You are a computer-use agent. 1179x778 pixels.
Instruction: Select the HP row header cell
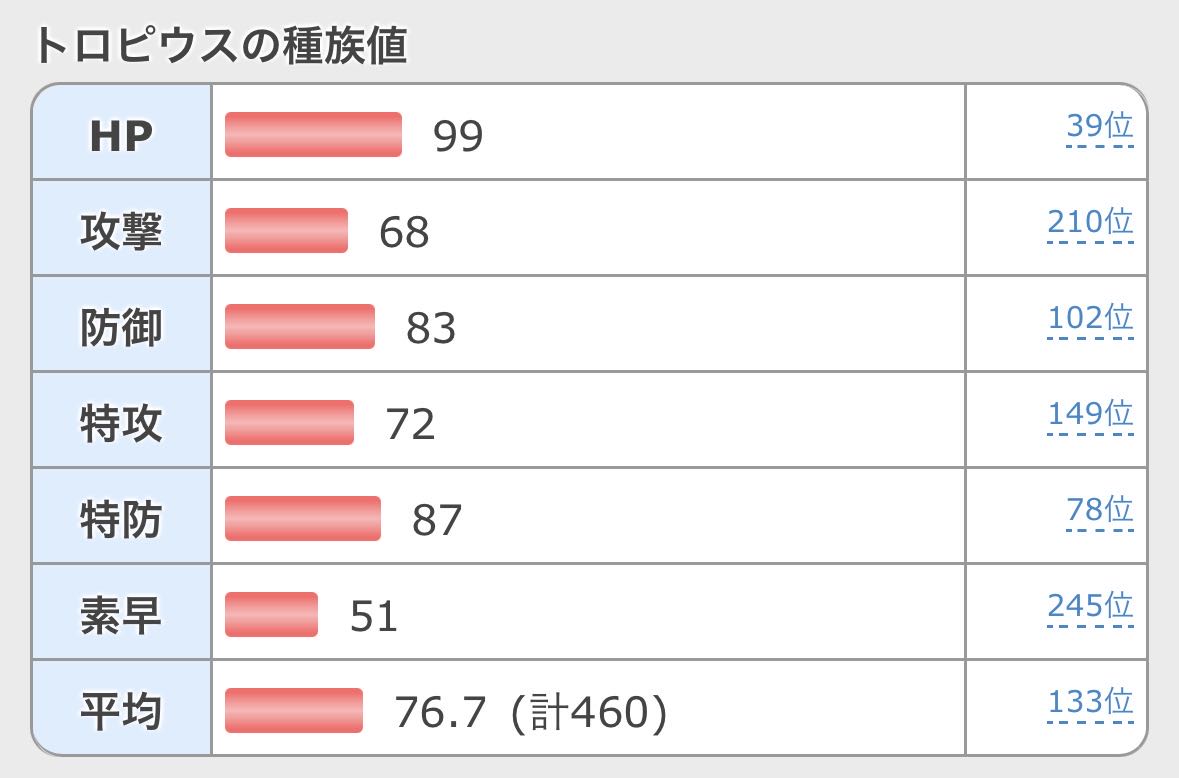pyautogui.click(x=122, y=132)
